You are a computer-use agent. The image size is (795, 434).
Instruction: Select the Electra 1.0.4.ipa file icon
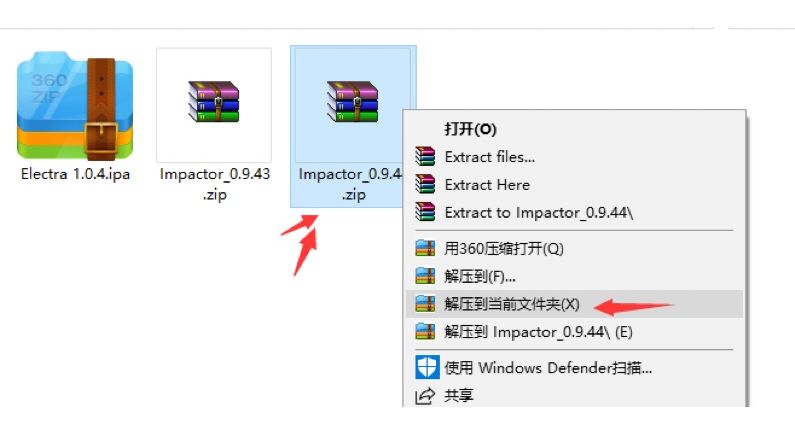(75, 106)
